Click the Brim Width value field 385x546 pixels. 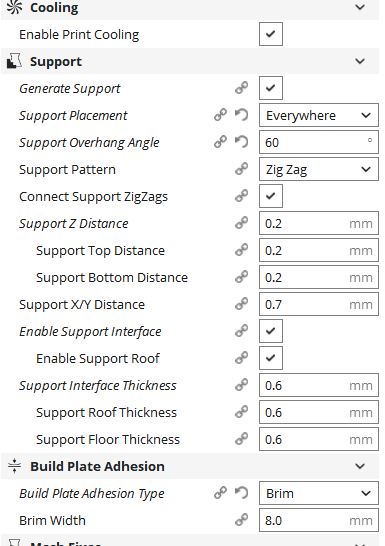point(319,520)
